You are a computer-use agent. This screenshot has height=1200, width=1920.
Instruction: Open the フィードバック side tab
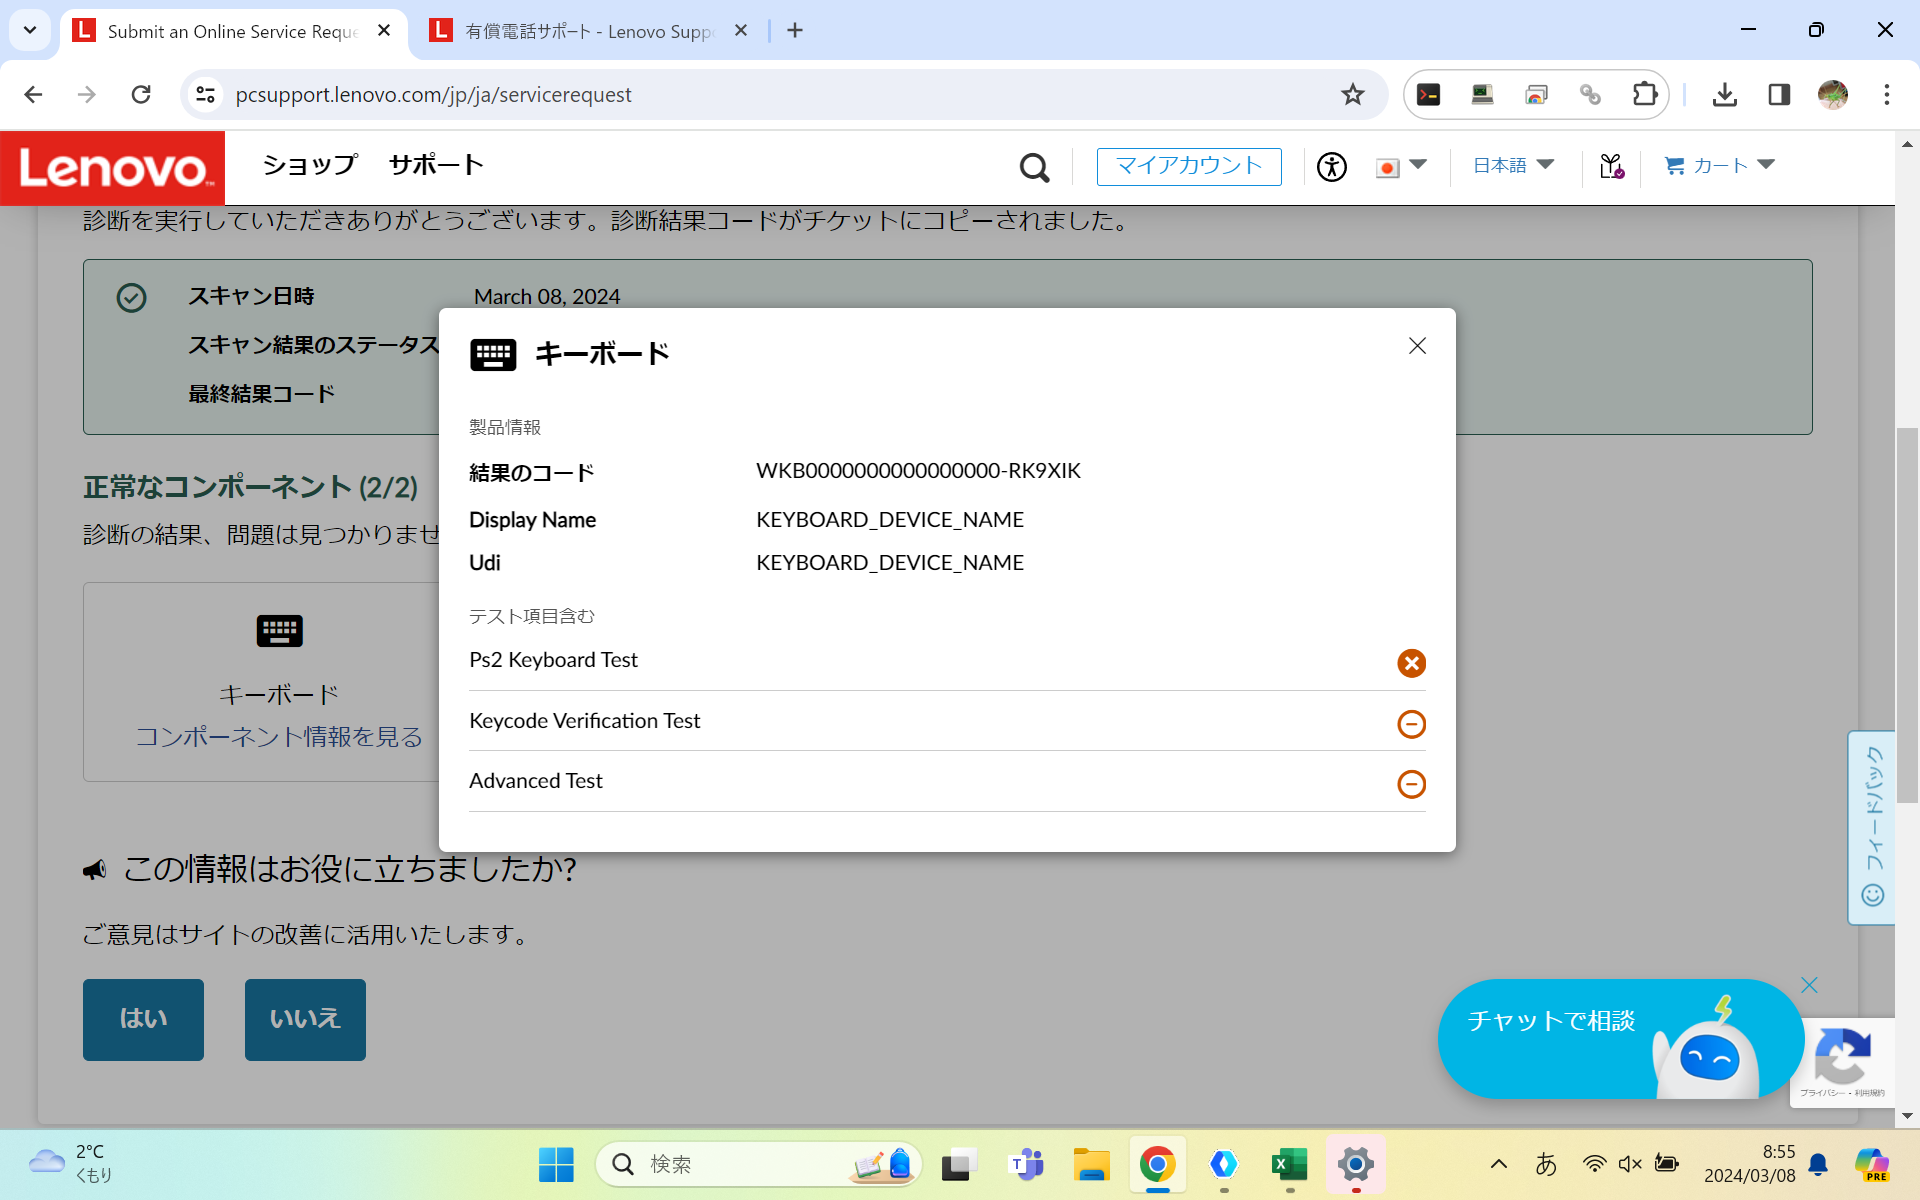coord(1872,827)
